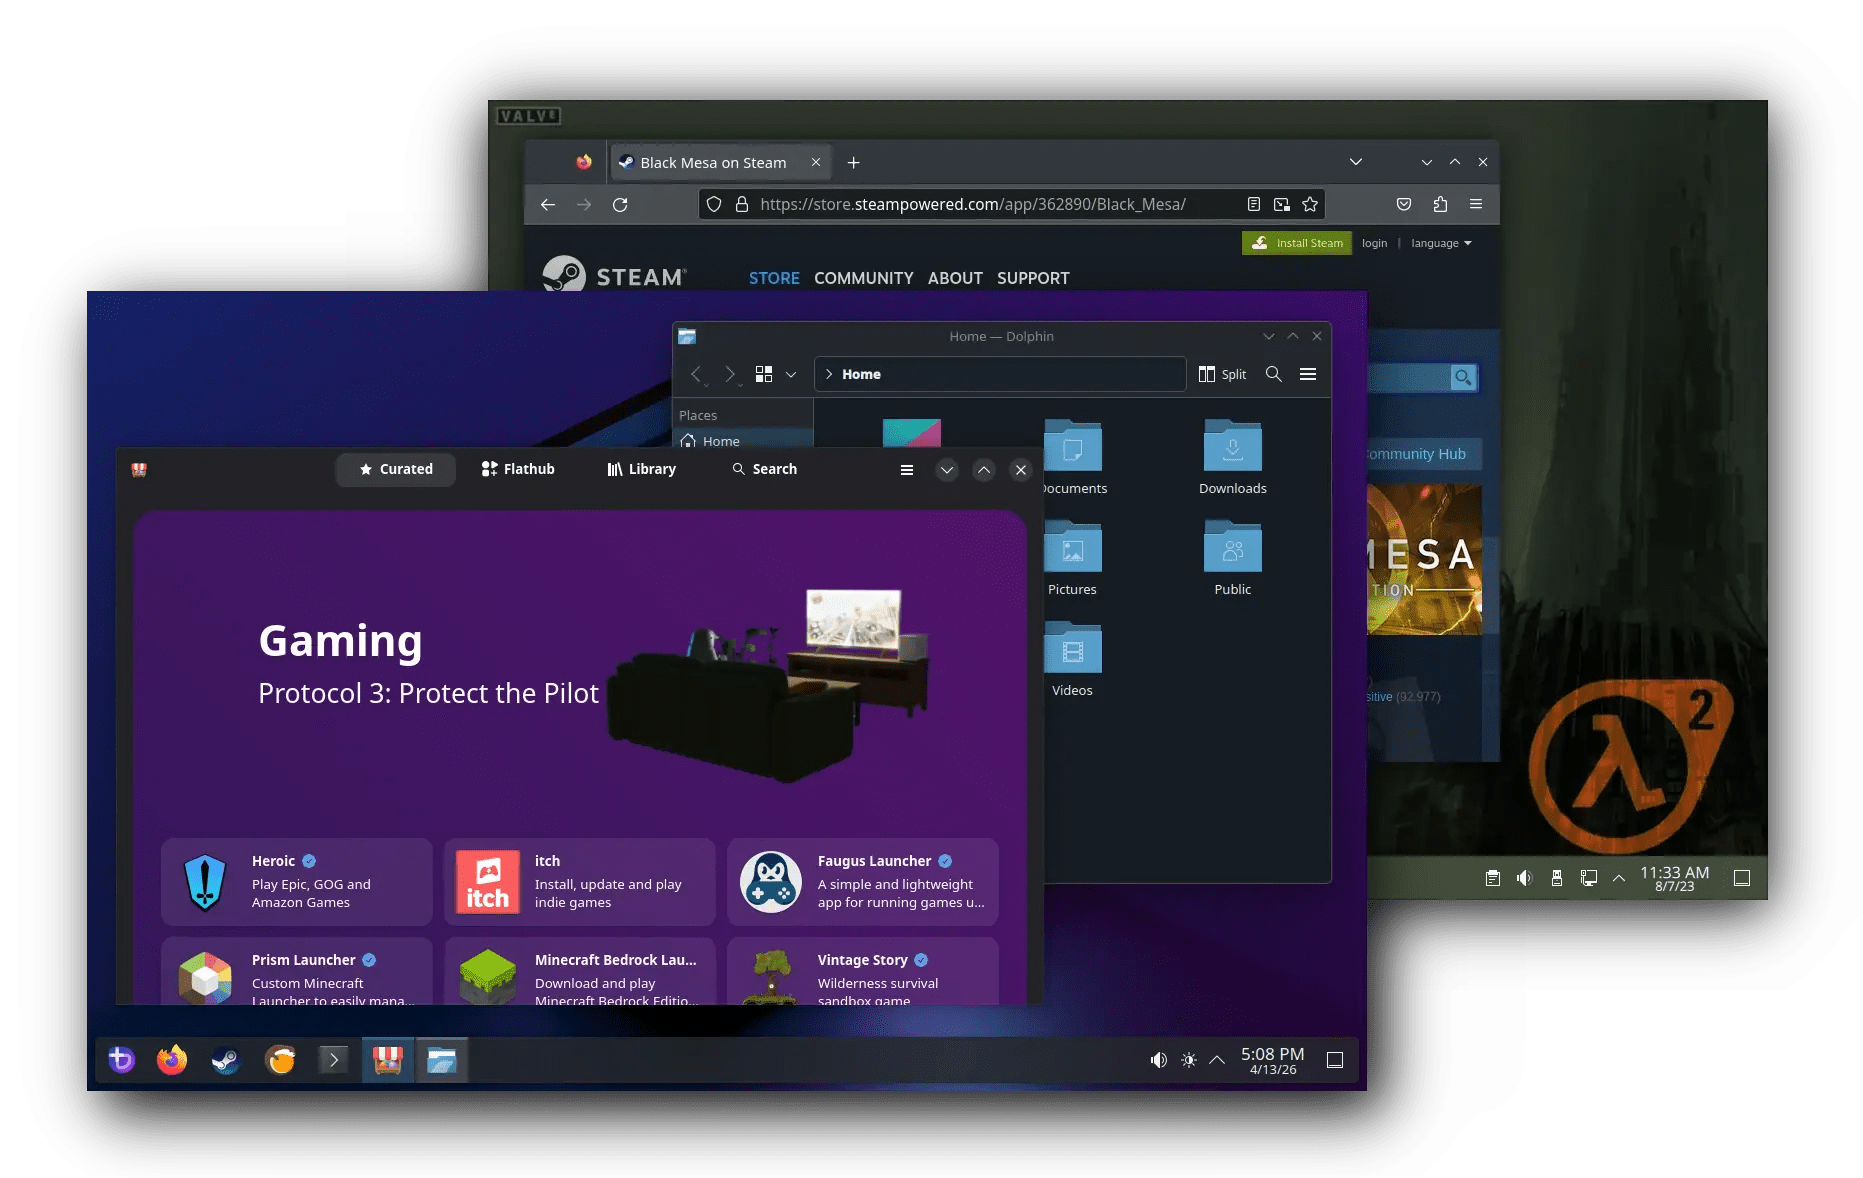
Task: Click the Dolphin file manager taskbar icon
Action: click(441, 1059)
